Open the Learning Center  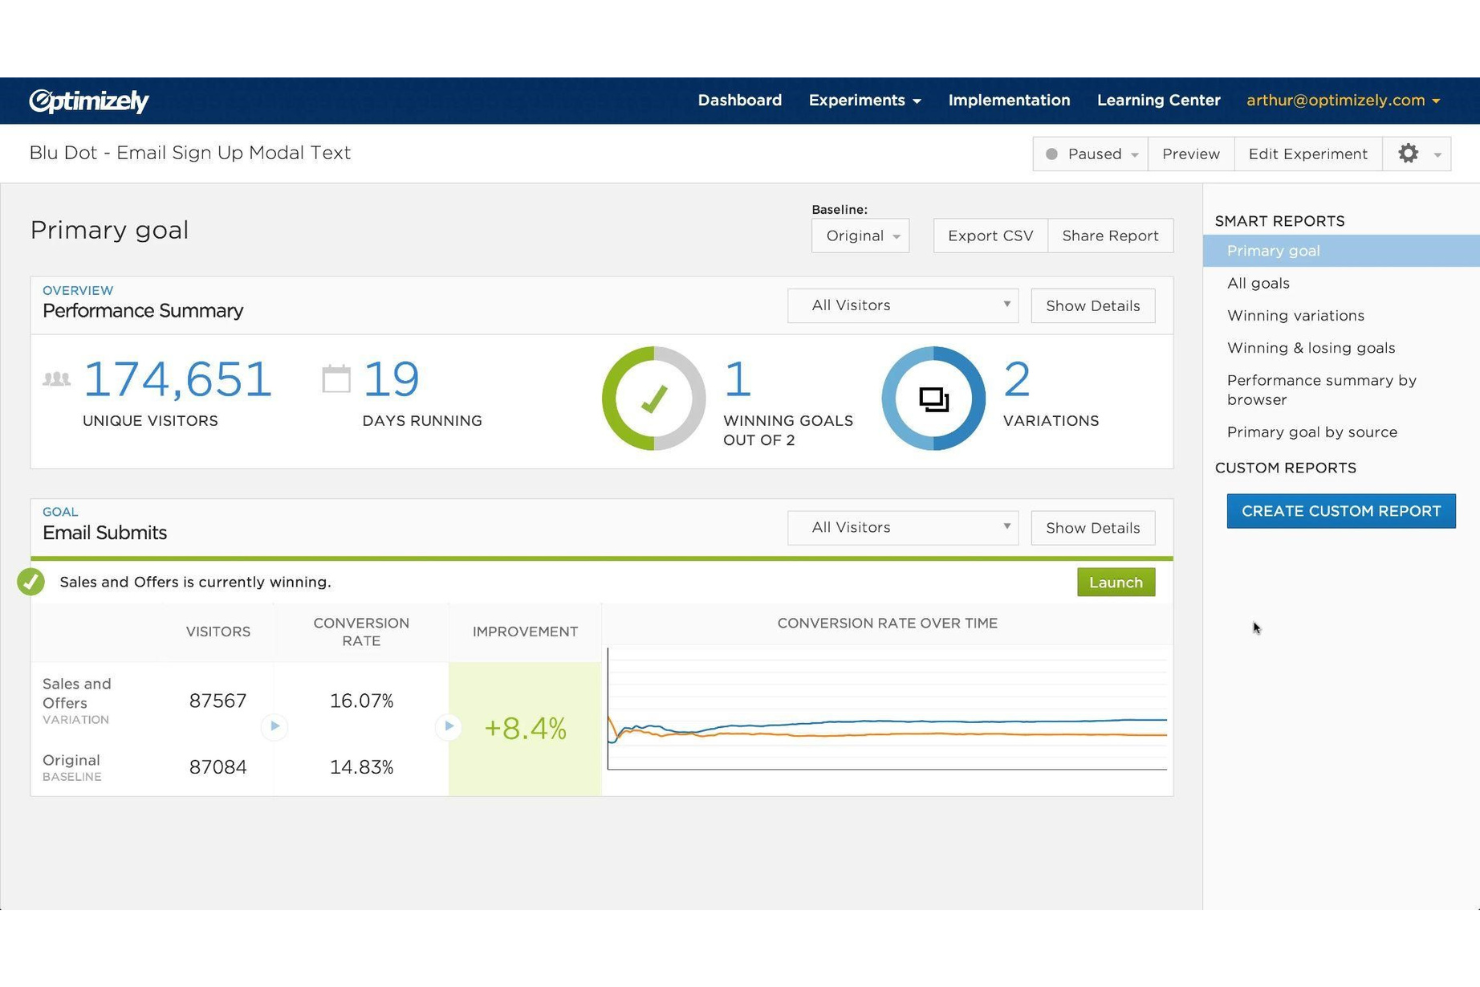pos(1158,100)
